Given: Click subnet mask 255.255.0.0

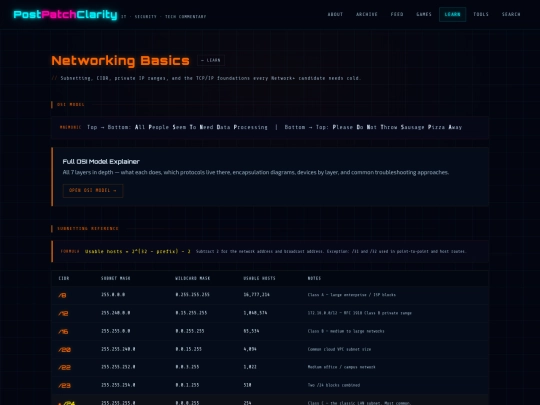Looking at the screenshot, I should (x=116, y=331).
